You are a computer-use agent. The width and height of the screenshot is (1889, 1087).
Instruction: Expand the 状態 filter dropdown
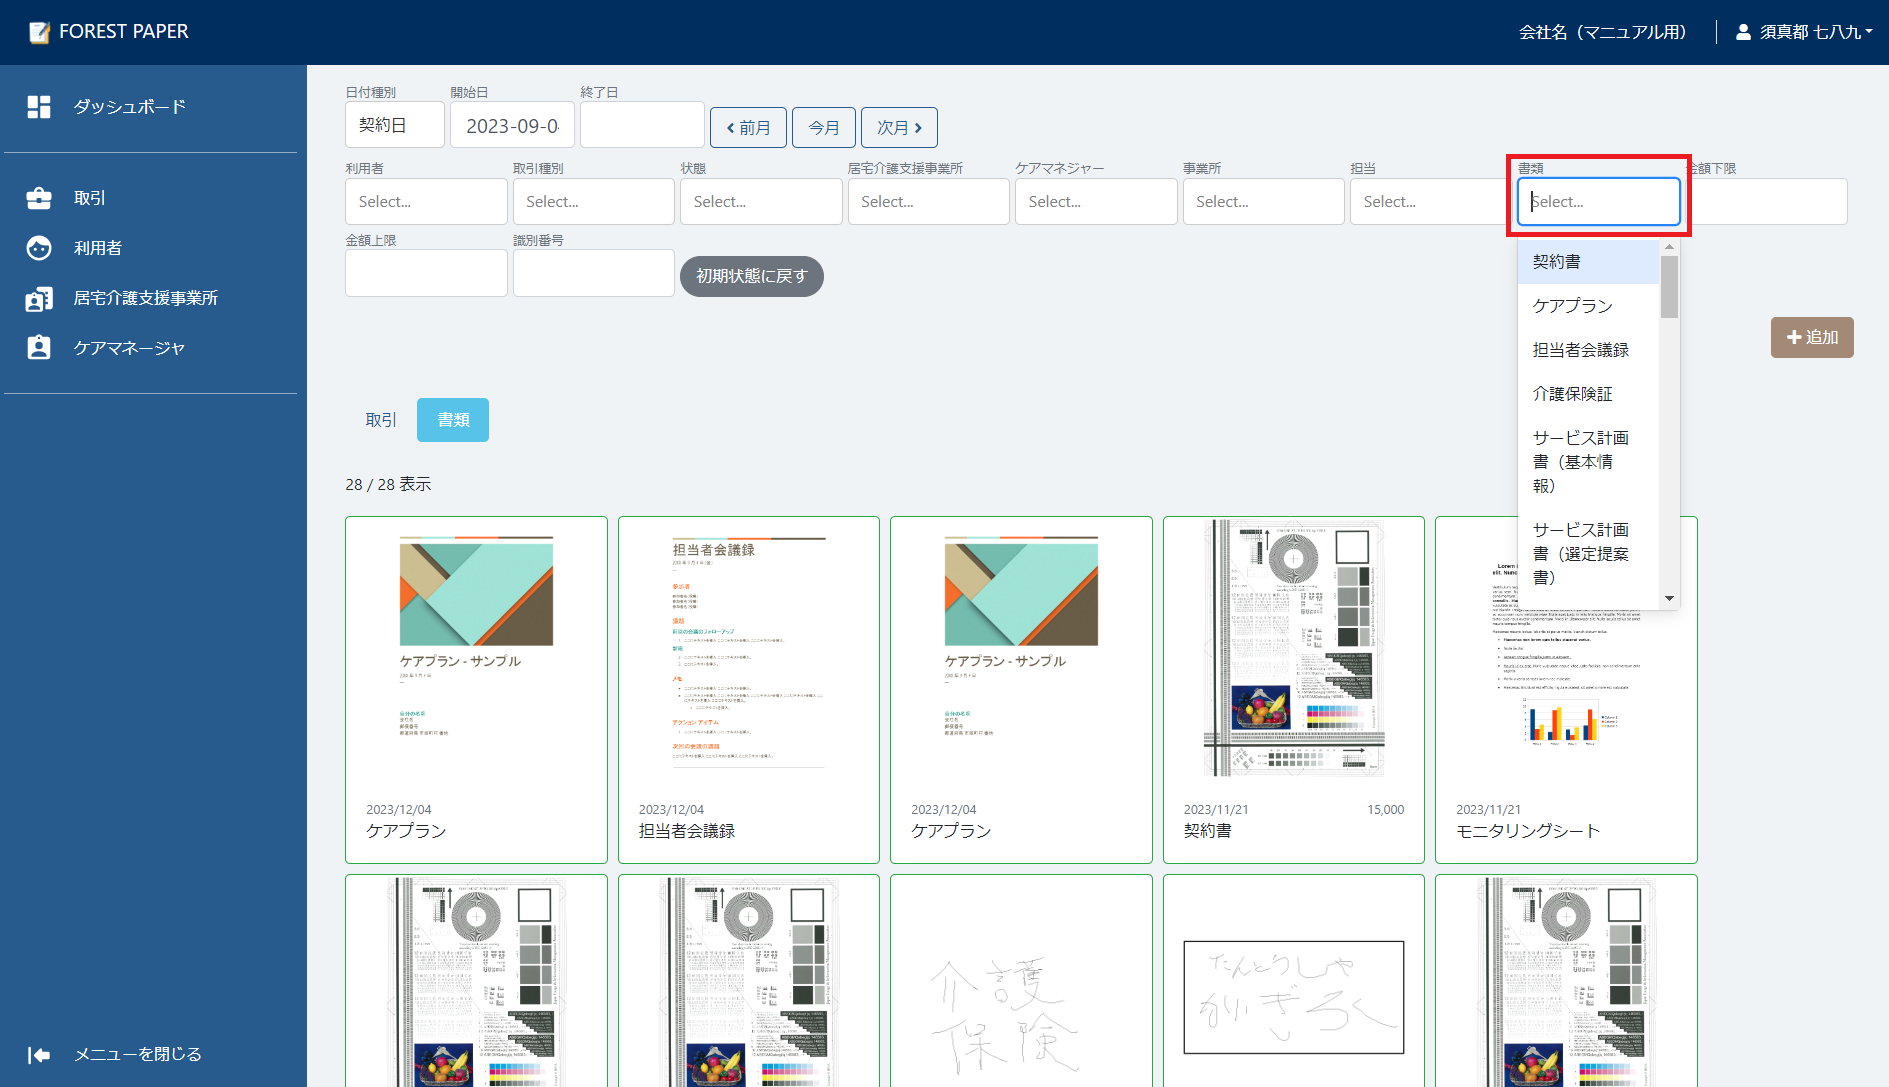pyautogui.click(x=760, y=202)
